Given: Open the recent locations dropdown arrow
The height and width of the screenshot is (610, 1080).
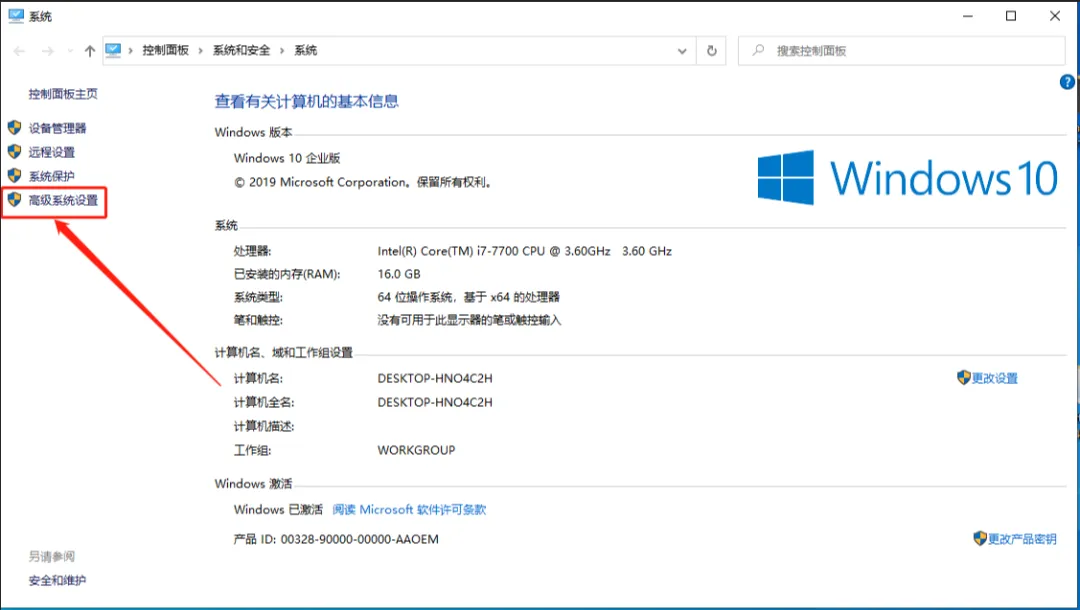Looking at the screenshot, I should [70, 51].
